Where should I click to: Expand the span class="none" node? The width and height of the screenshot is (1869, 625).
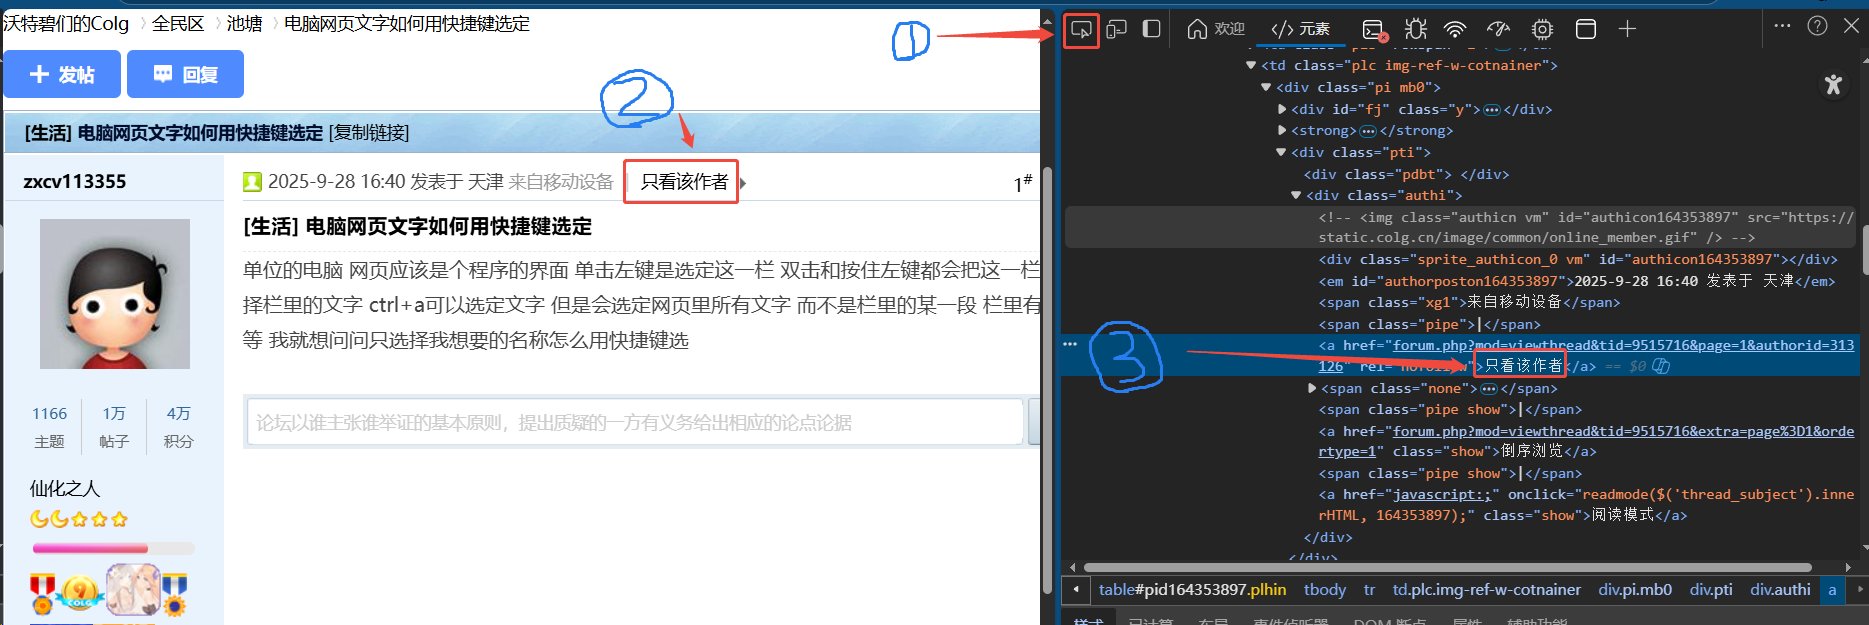pos(1312,388)
